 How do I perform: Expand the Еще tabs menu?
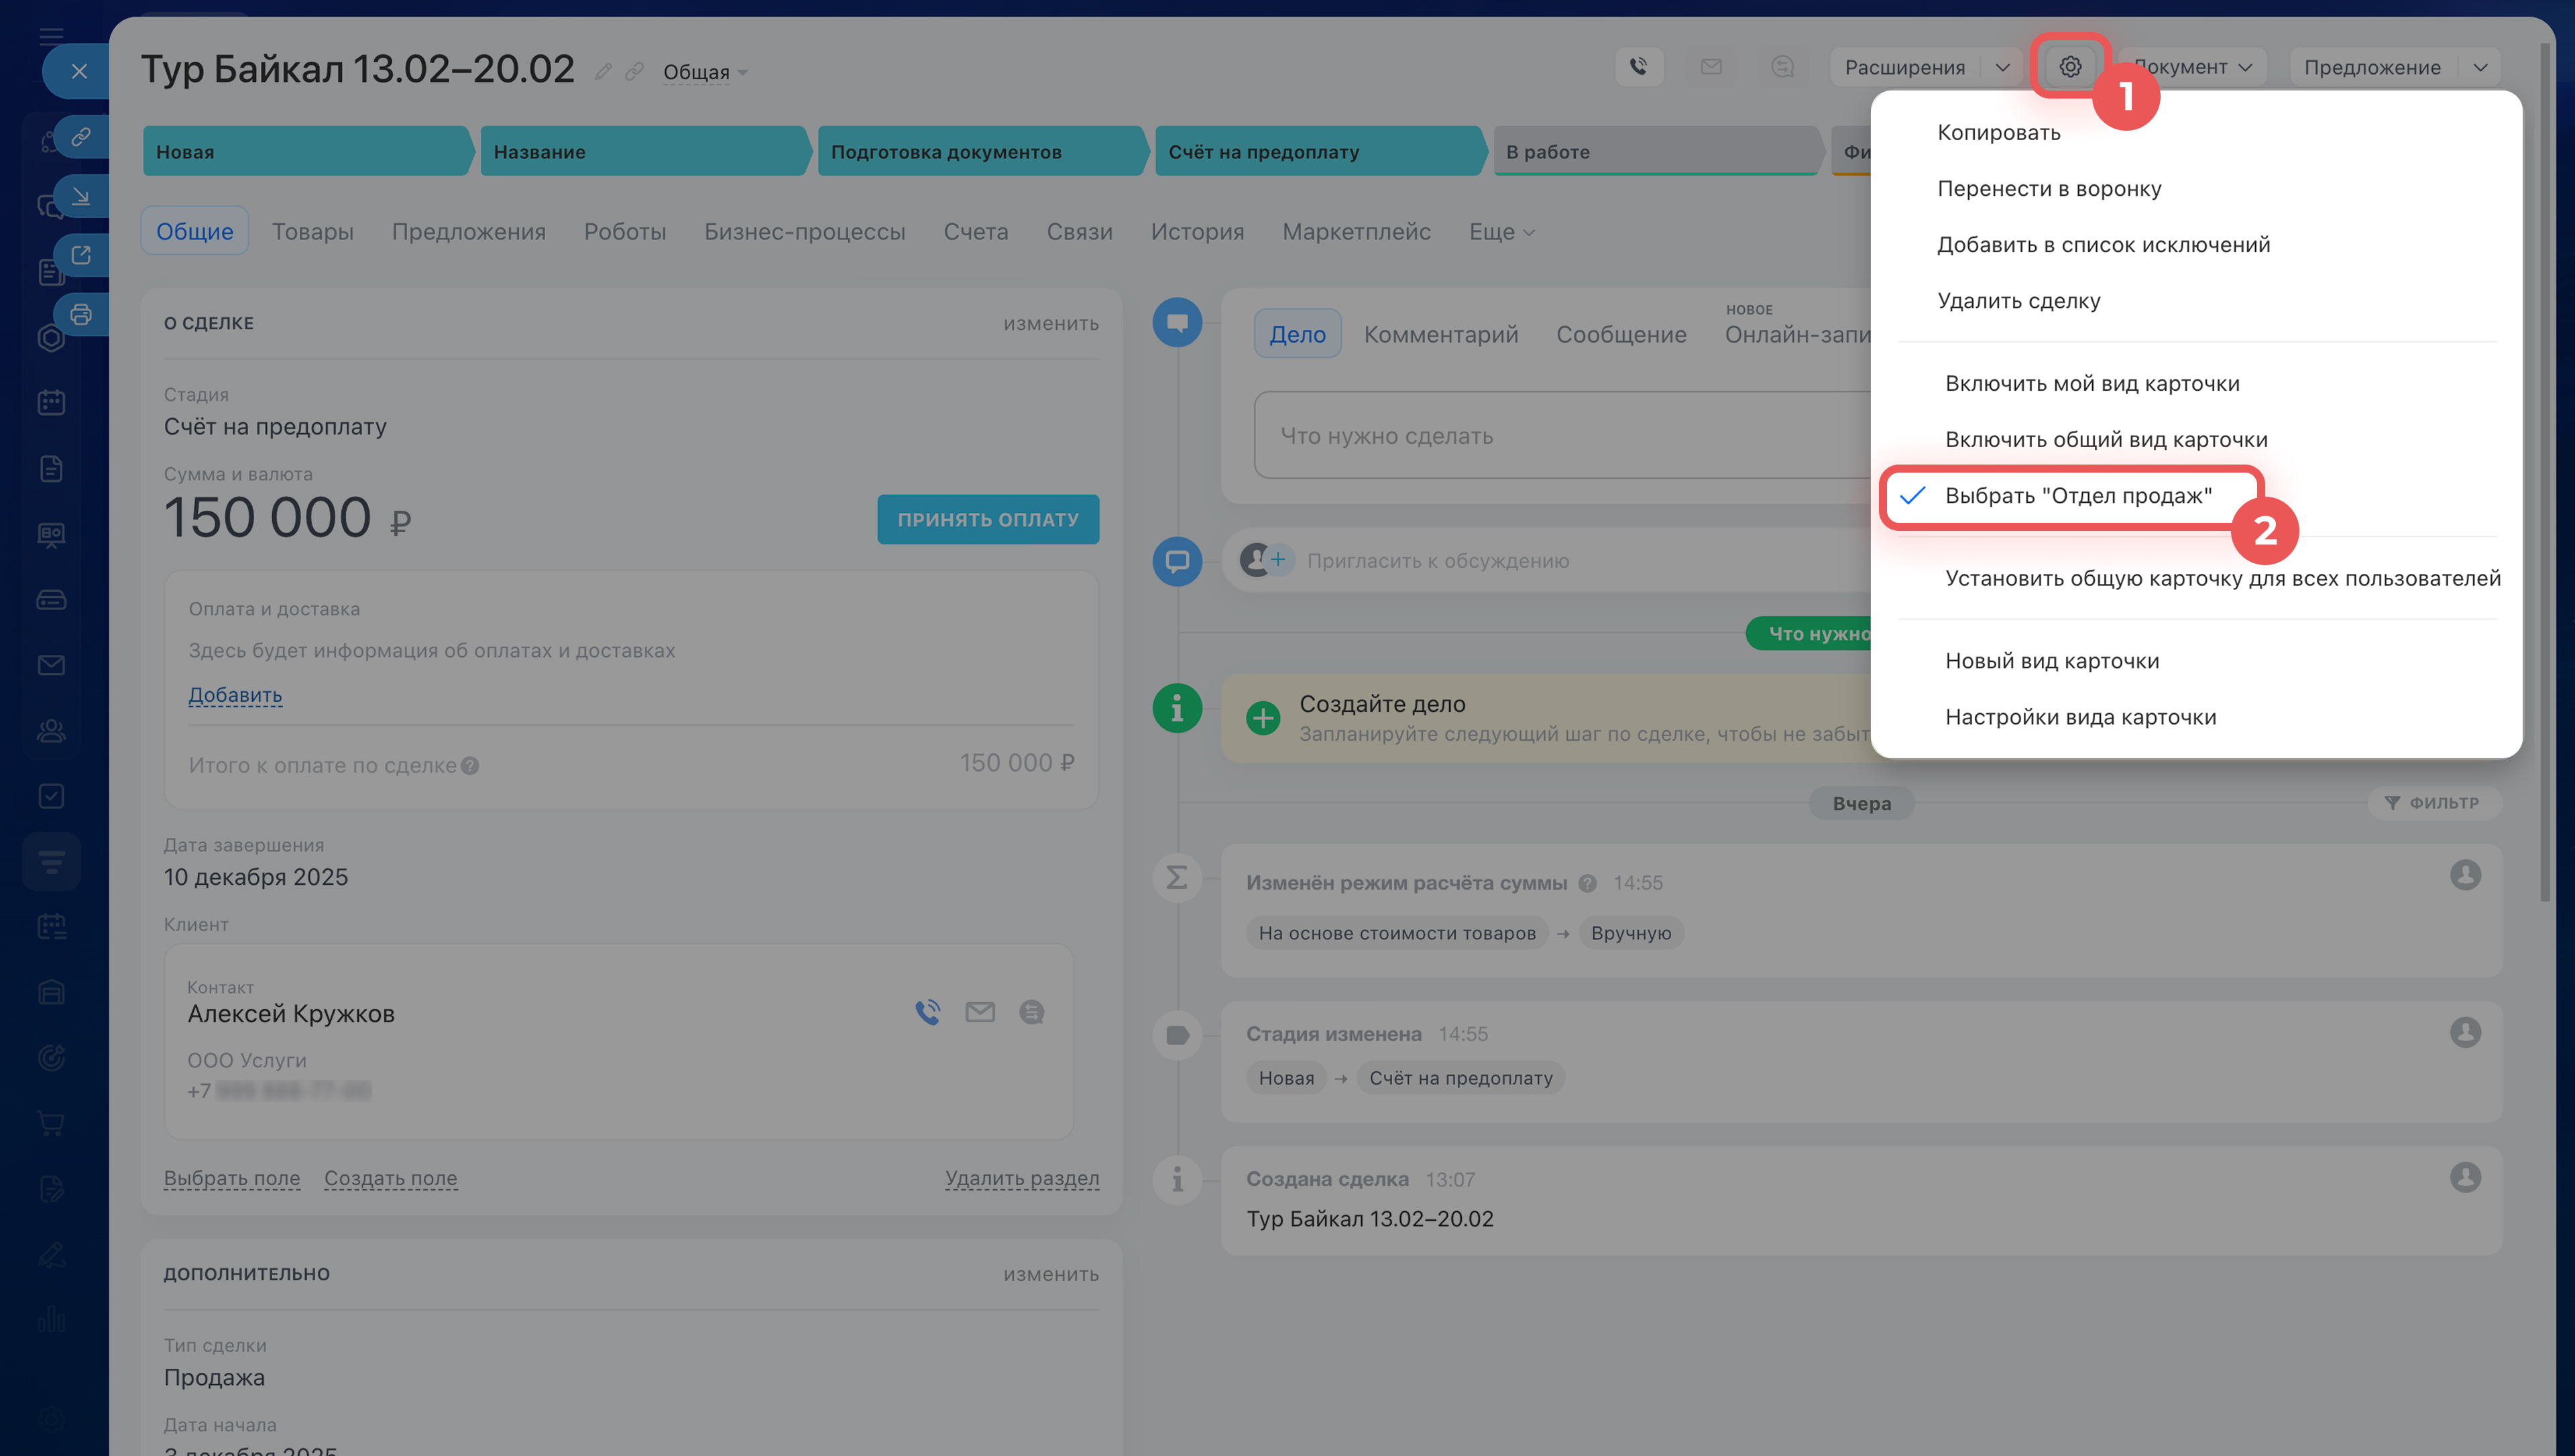pyautogui.click(x=1500, y=232)
